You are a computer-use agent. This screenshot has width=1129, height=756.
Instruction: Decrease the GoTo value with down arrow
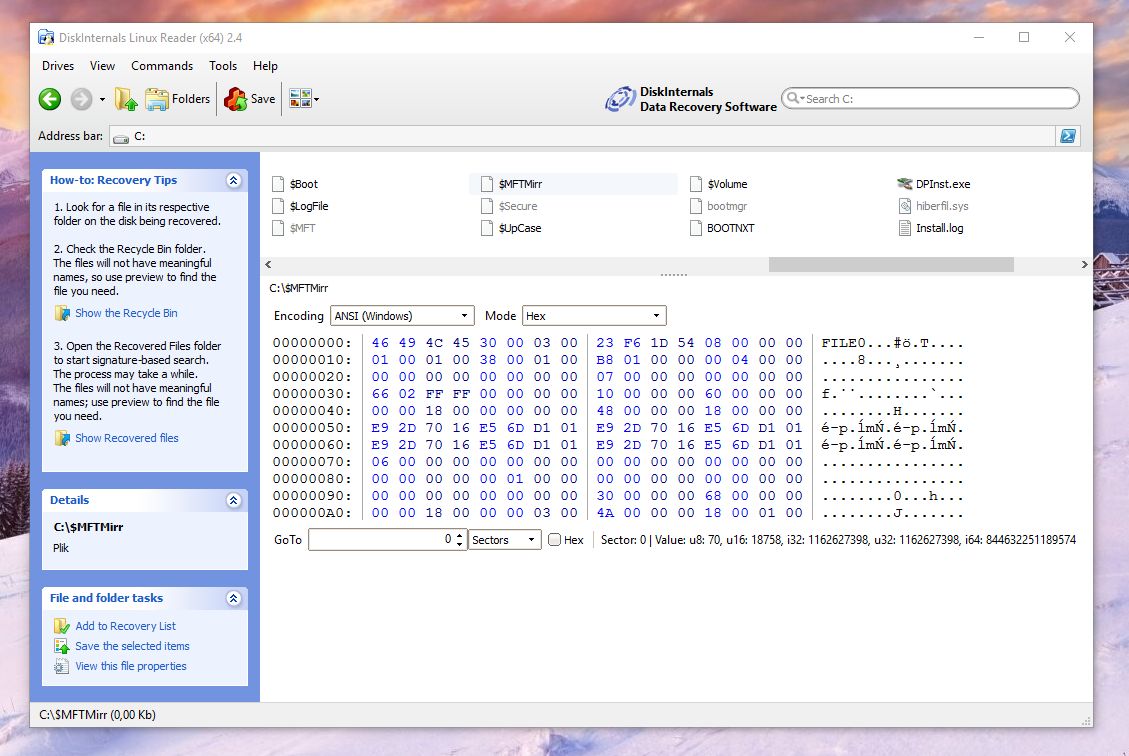(x=459, y=544)
